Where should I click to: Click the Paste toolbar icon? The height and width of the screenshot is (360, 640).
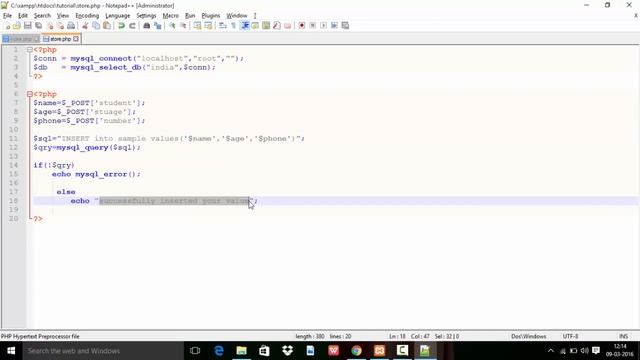(x=107, y=26)
